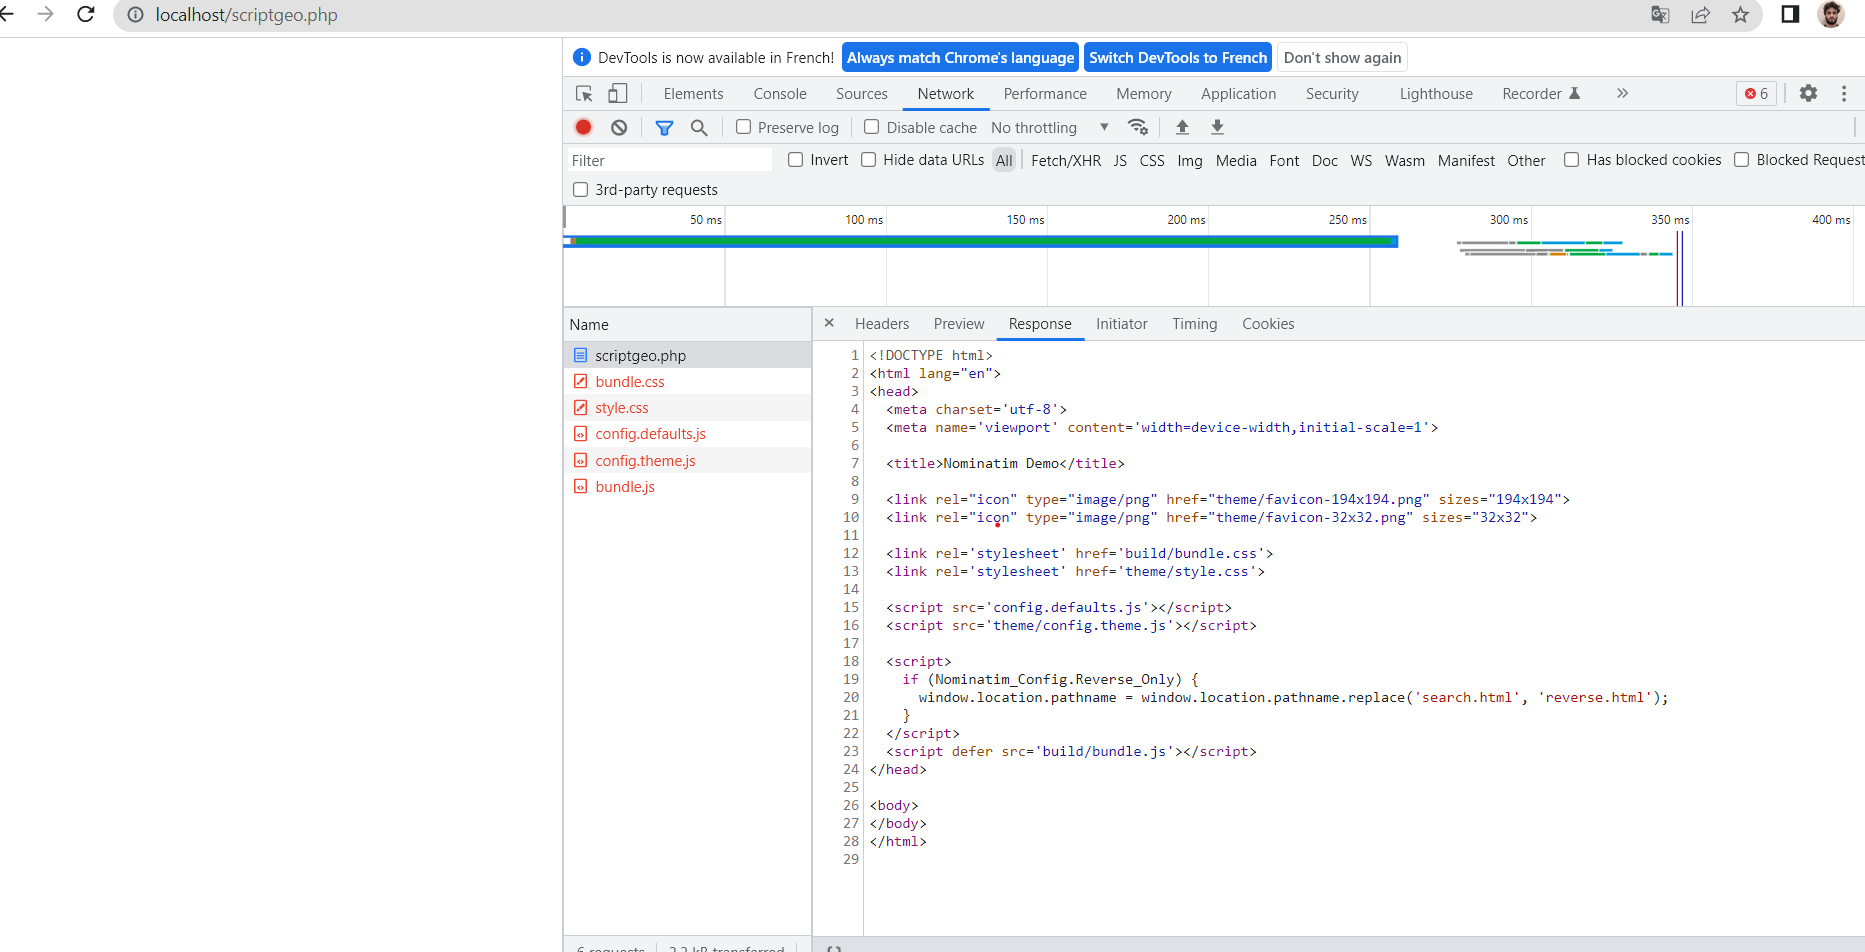
Task: Open DevTools settings gear
Action: point(1808,93)
